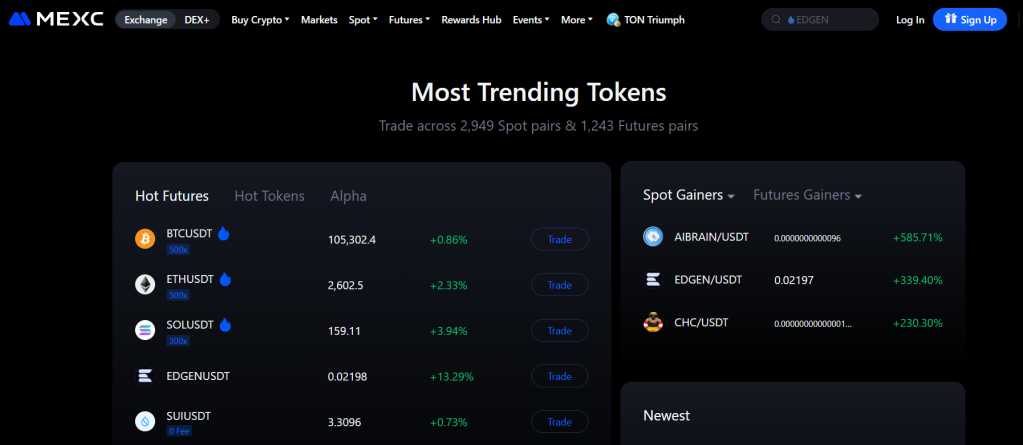Open the Futures Gainers dropdown
The width and height of the screenshot is (1023, 445).
point(807,195)
